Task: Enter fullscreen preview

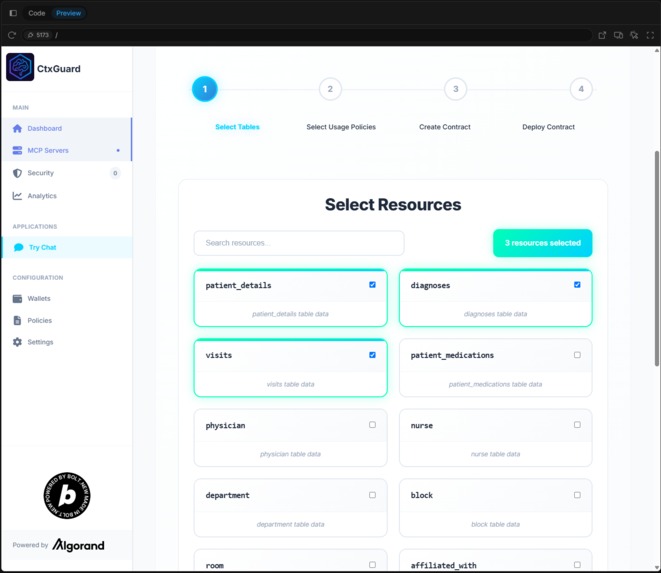Action: (x=650, y=35)
